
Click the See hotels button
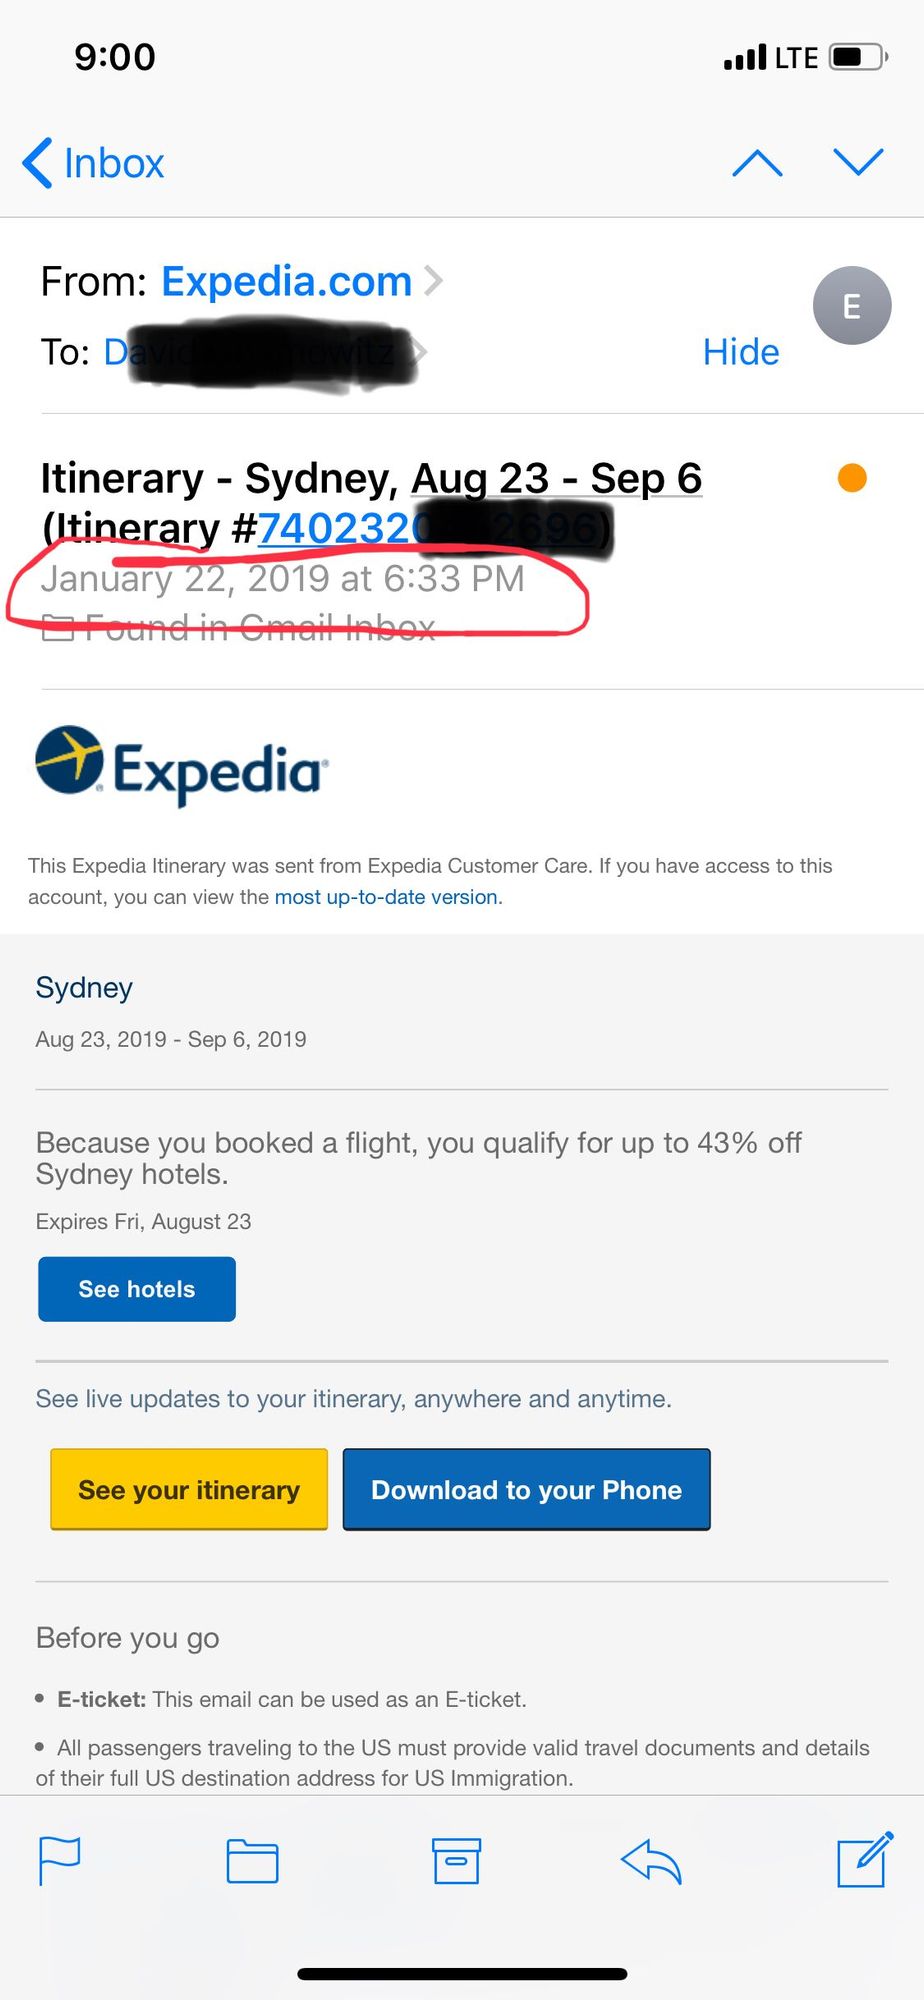click(137, 1289)
